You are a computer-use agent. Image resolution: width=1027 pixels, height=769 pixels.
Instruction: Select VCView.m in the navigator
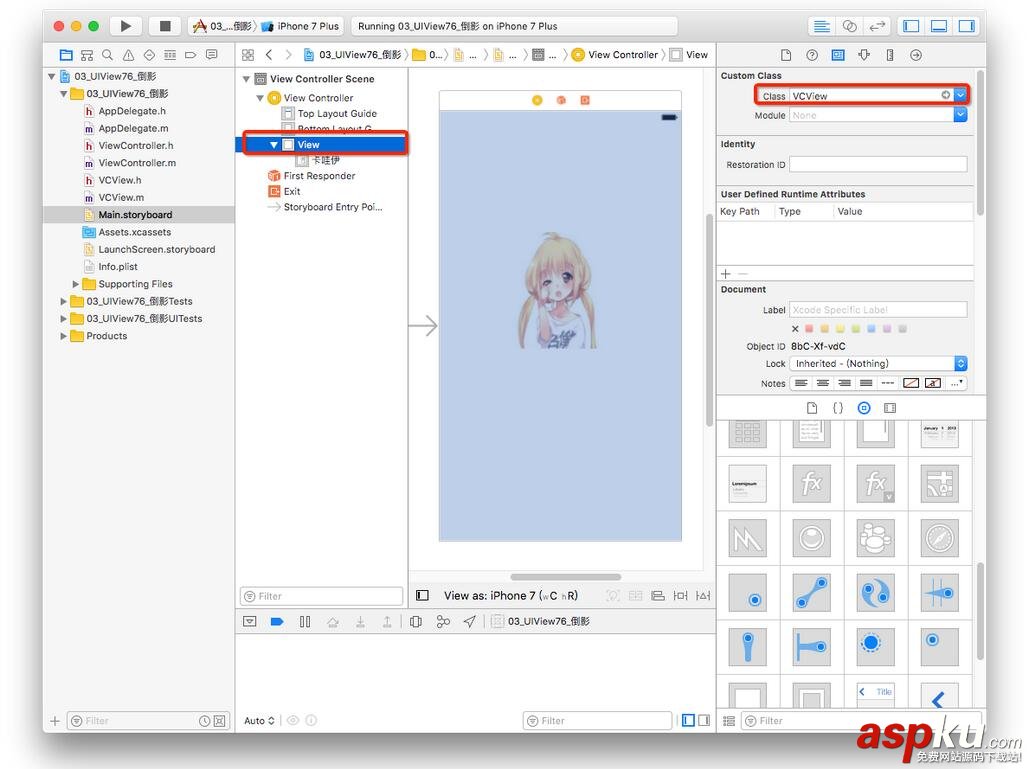[x=121, y=197]
